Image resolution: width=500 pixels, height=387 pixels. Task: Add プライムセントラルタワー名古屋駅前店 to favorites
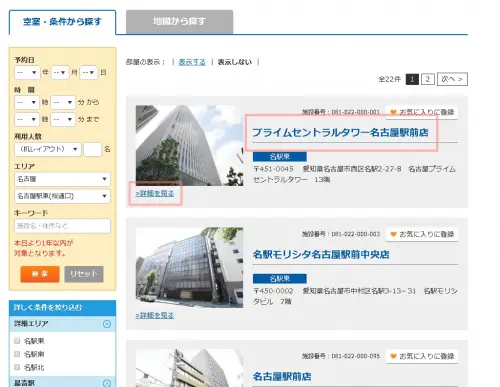tap(422, 112)
